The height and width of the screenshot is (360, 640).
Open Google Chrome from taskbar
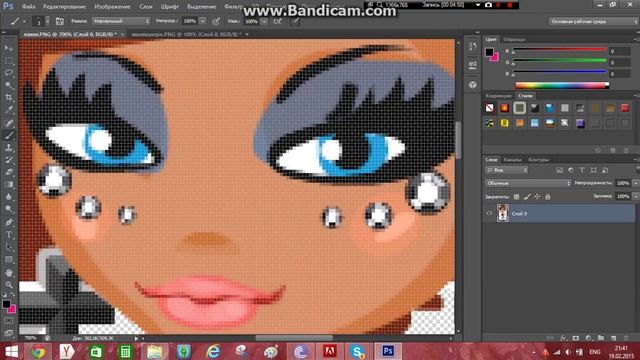[38, 351]
